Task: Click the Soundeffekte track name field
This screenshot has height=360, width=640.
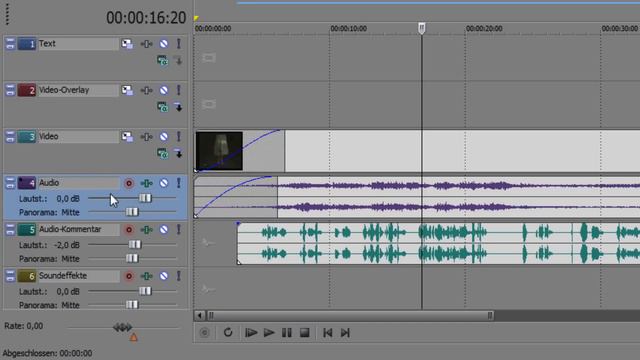Action: pos(78,276)
